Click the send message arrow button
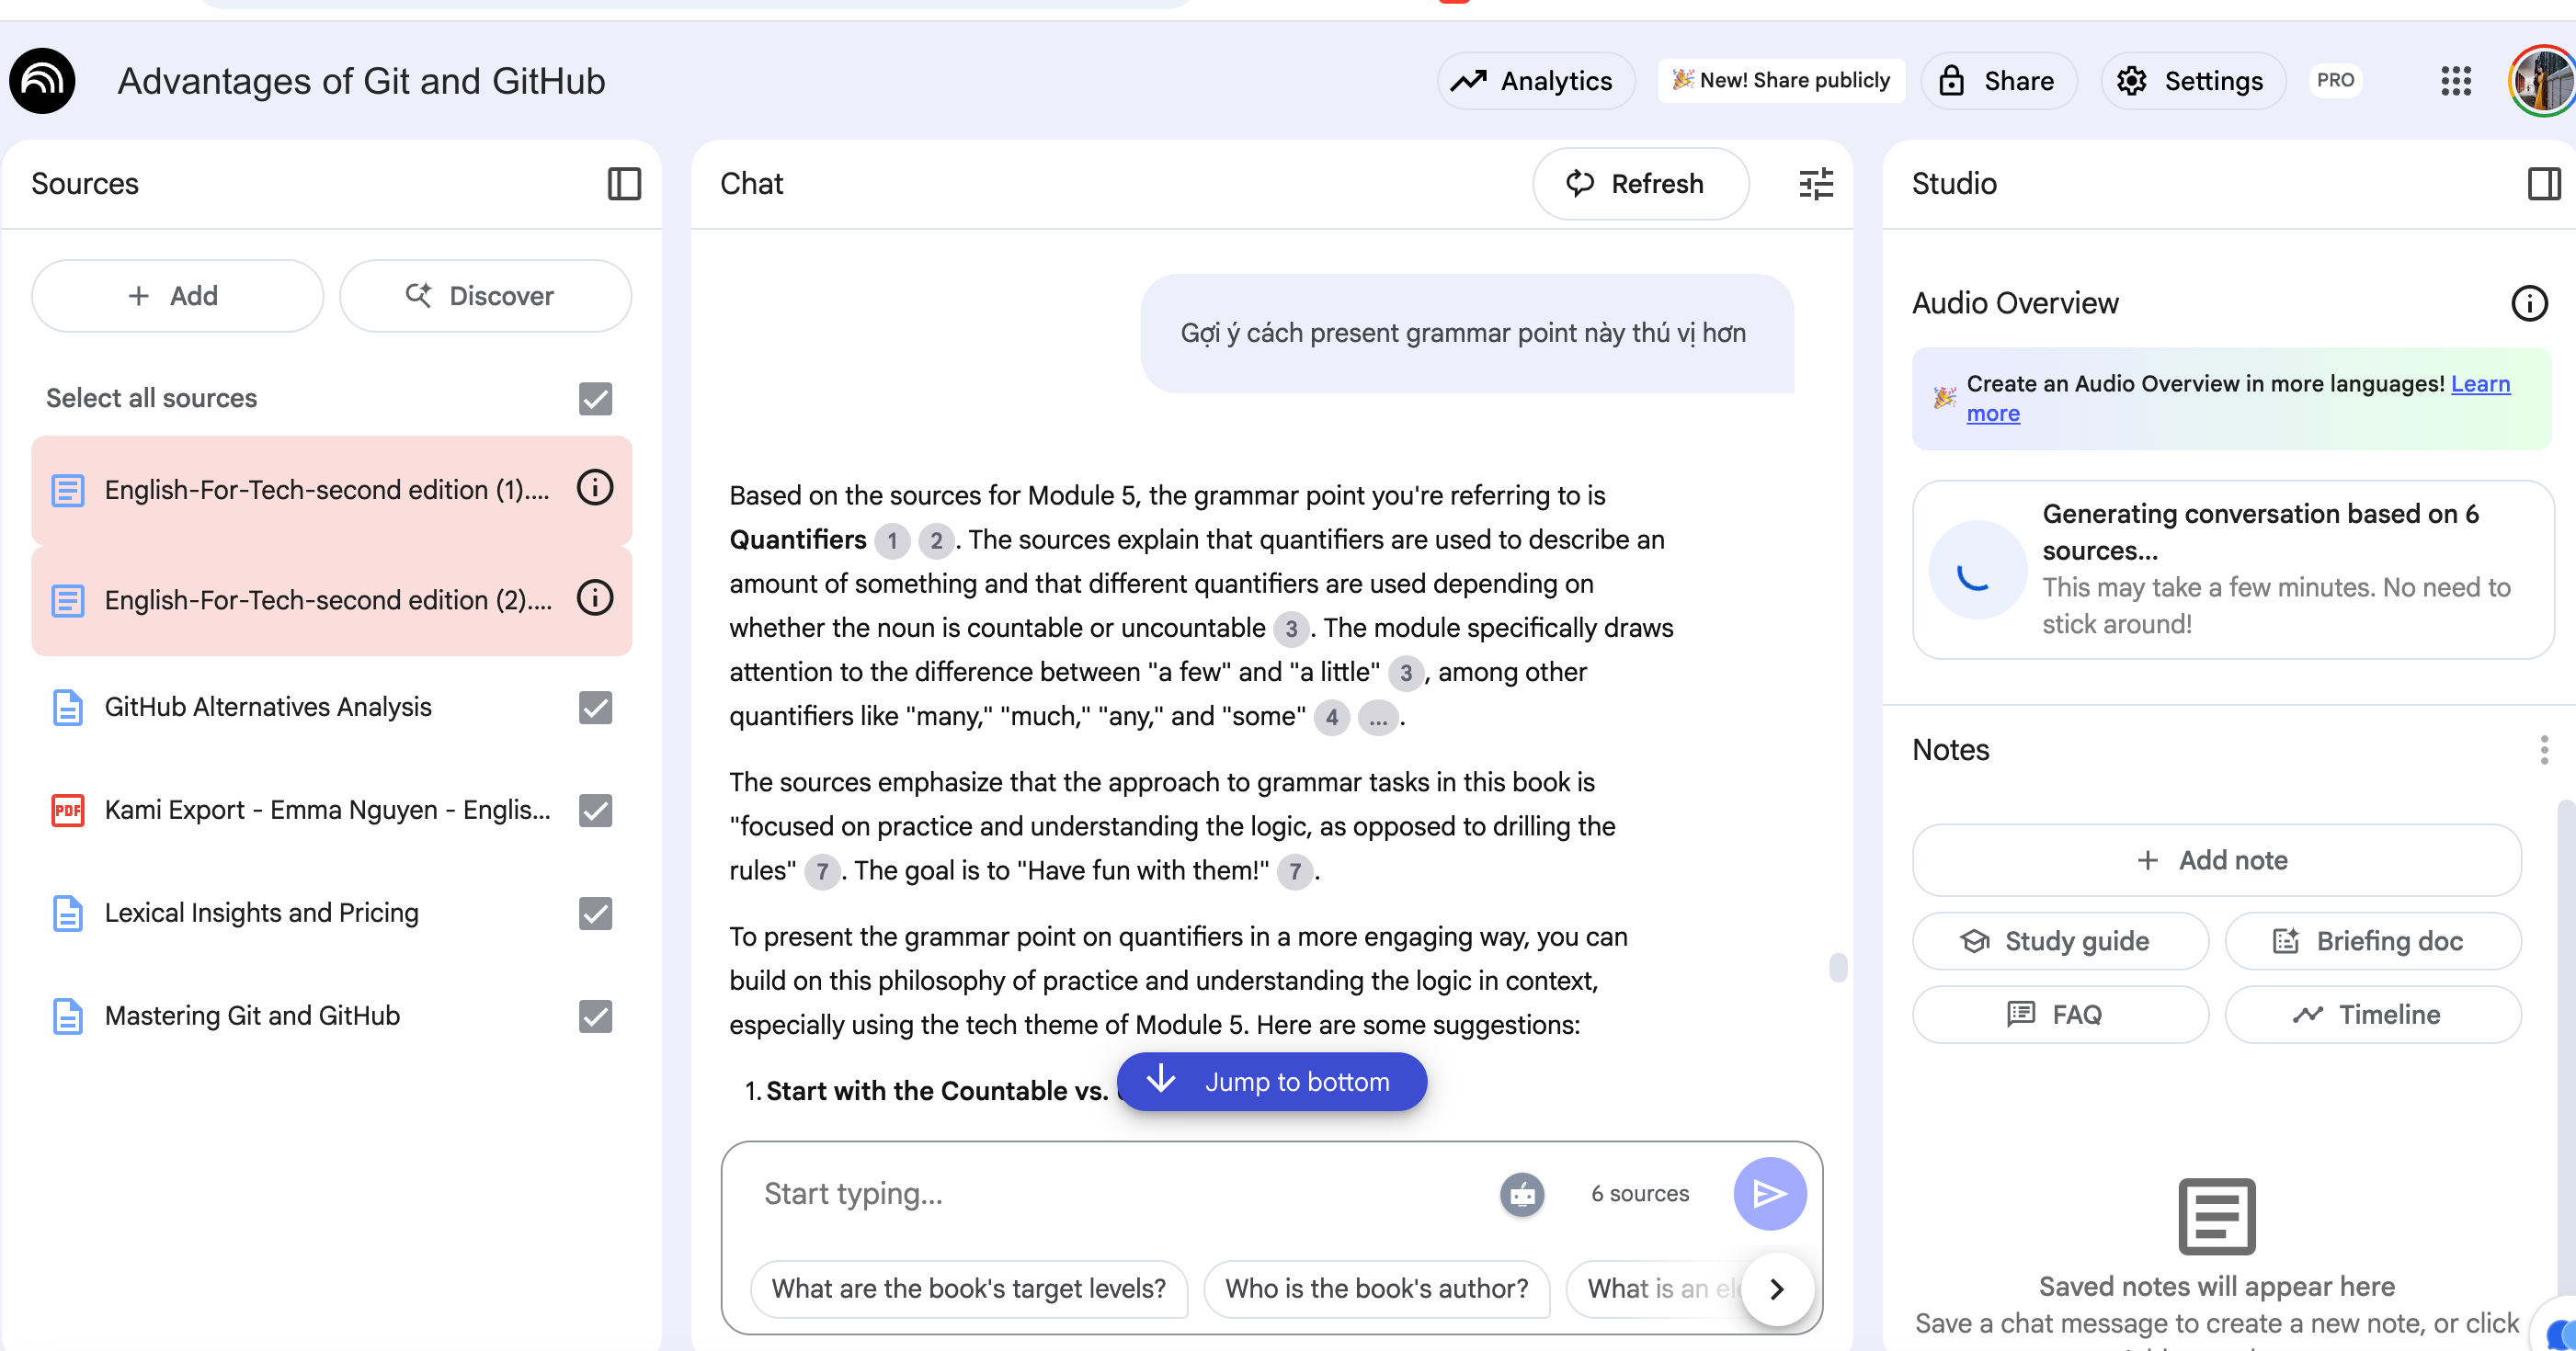 [x=1769, y=1193]
